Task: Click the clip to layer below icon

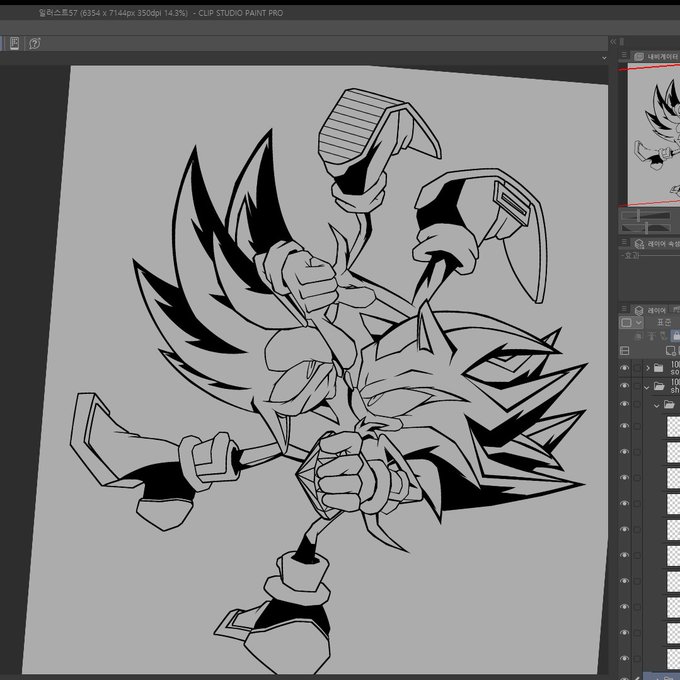Action: click(x=638, y=336)
